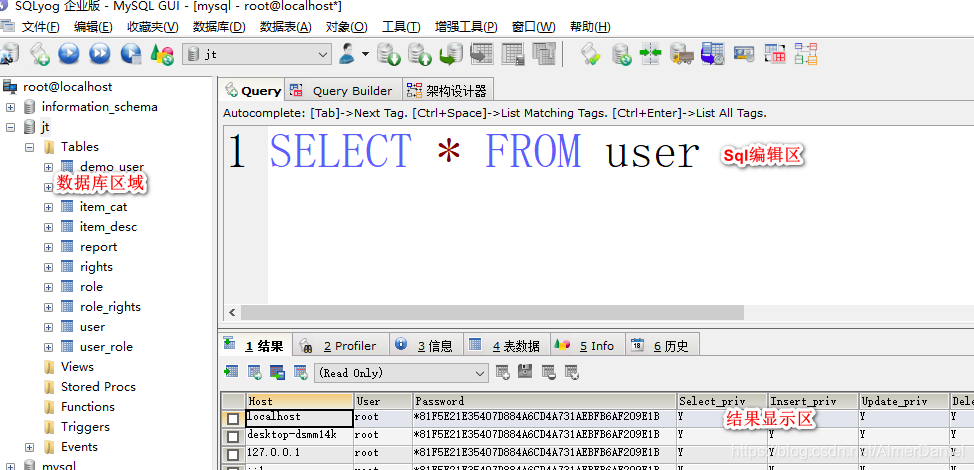Image resolution: width=974 pixels, height=470 pixels.
Task: Click the restore database green-arrow icon
Action: (x=451, y=54)
